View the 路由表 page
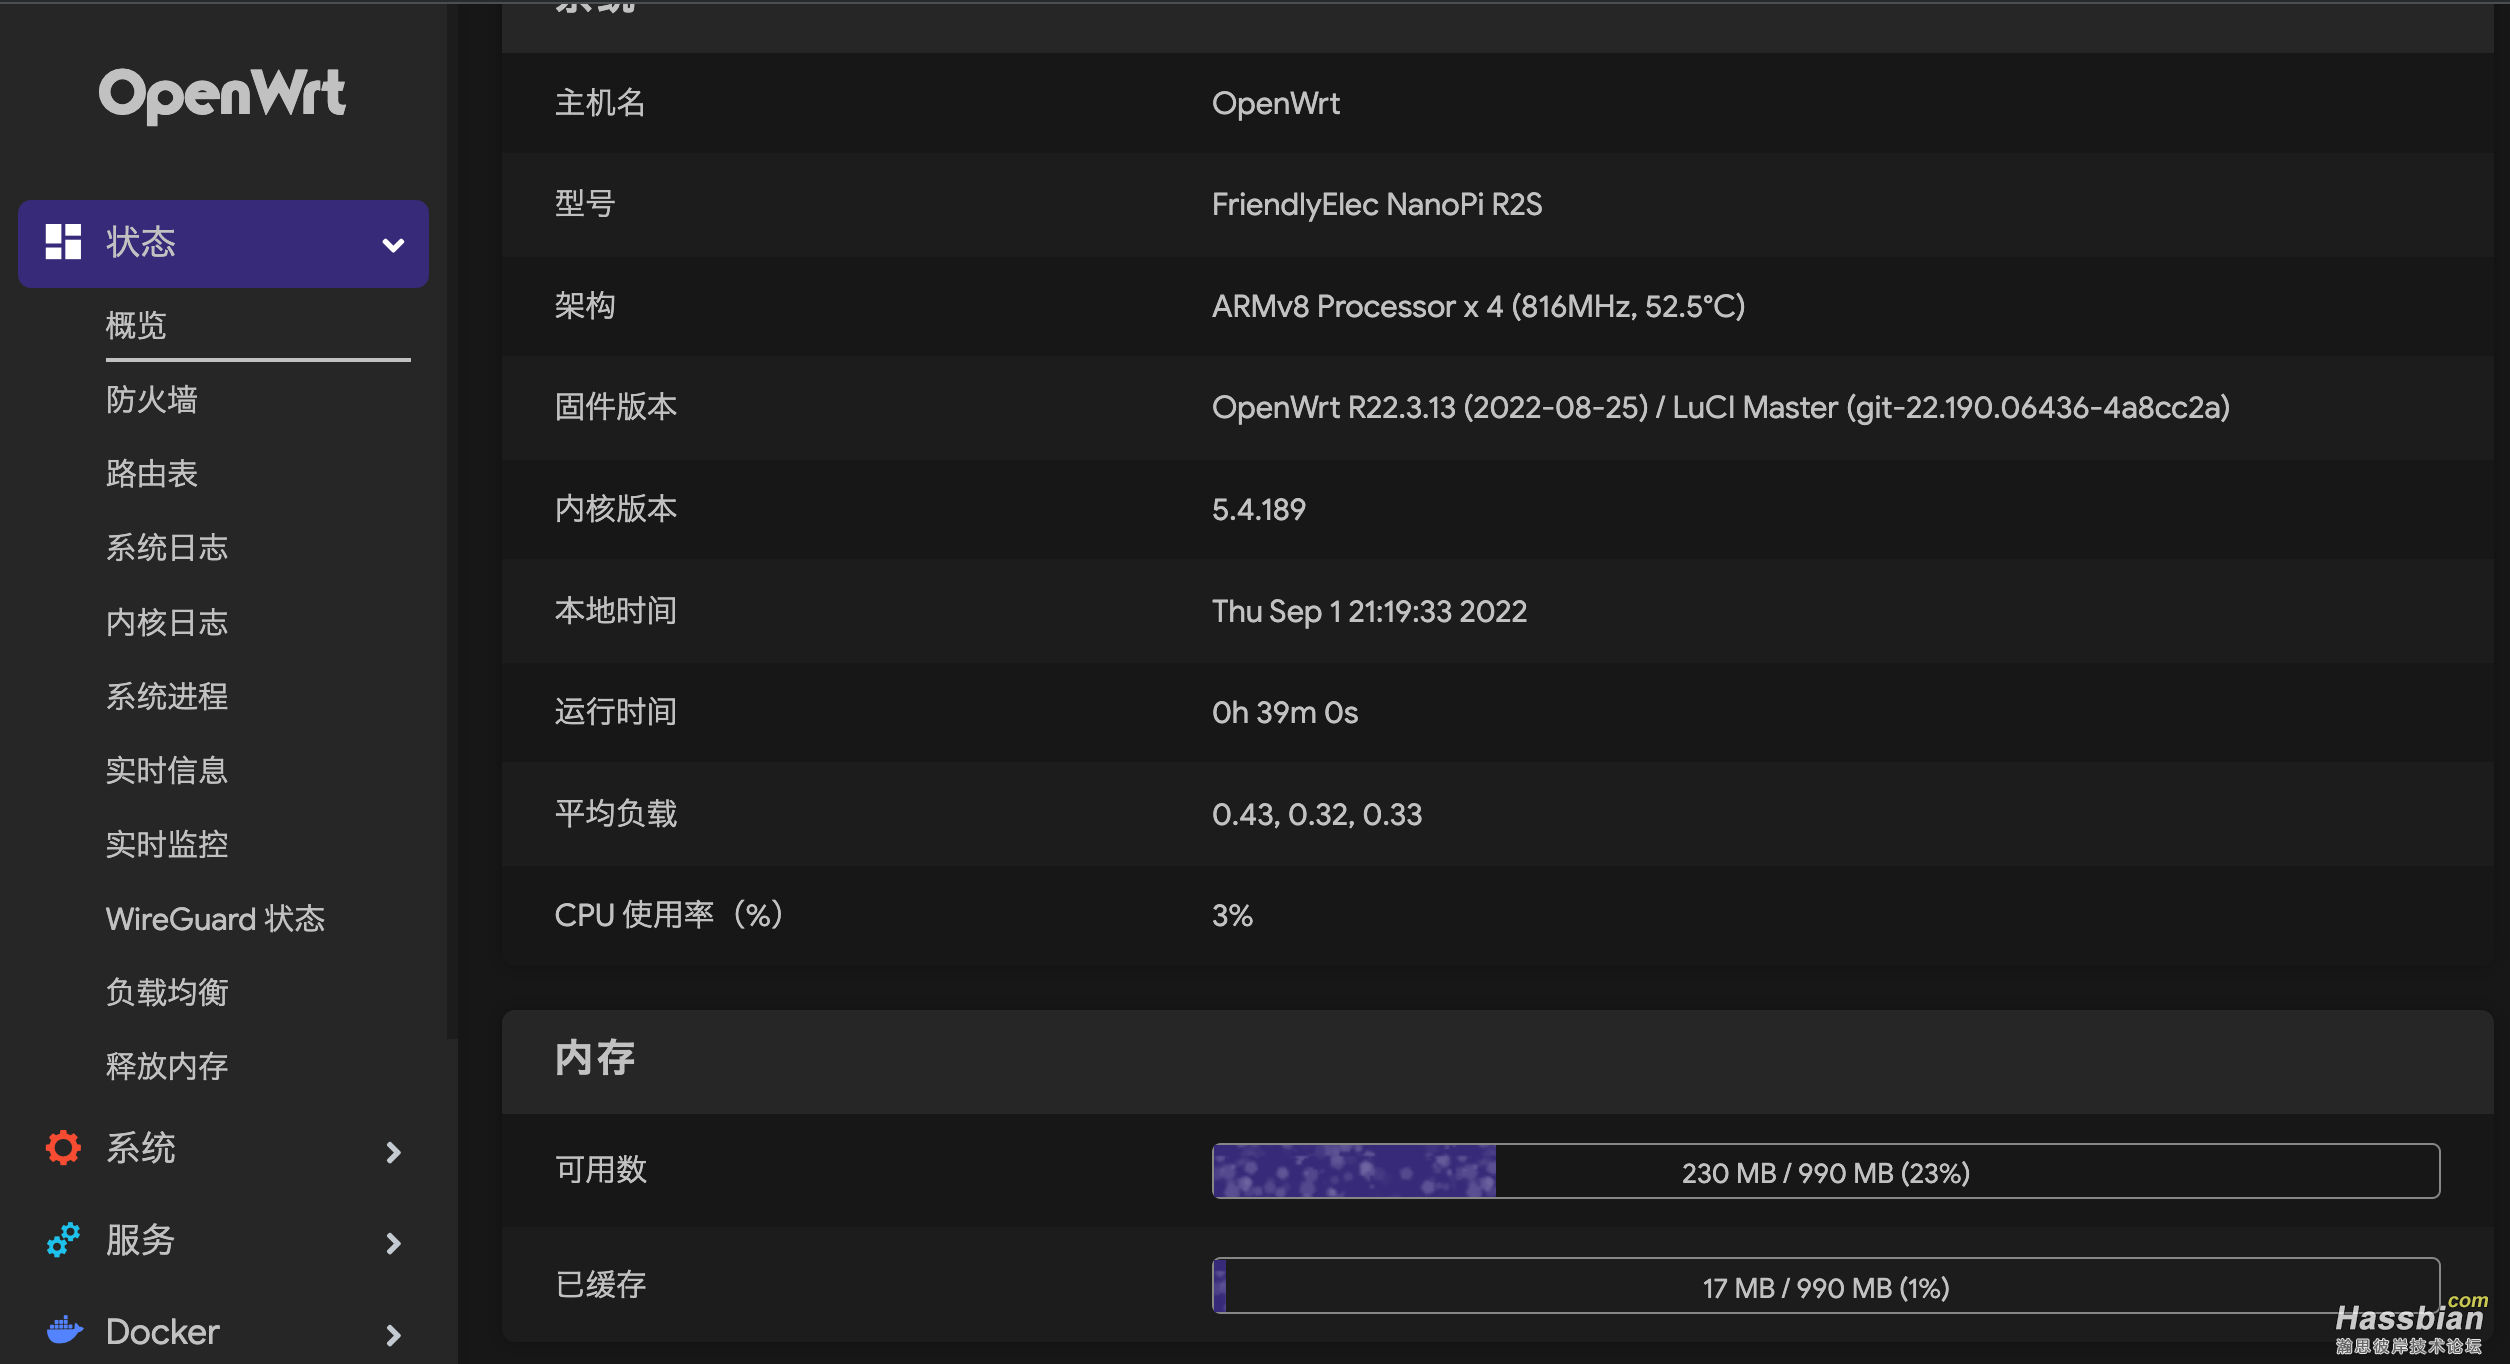This screenshot has height=1364, width=2510. 151,473
